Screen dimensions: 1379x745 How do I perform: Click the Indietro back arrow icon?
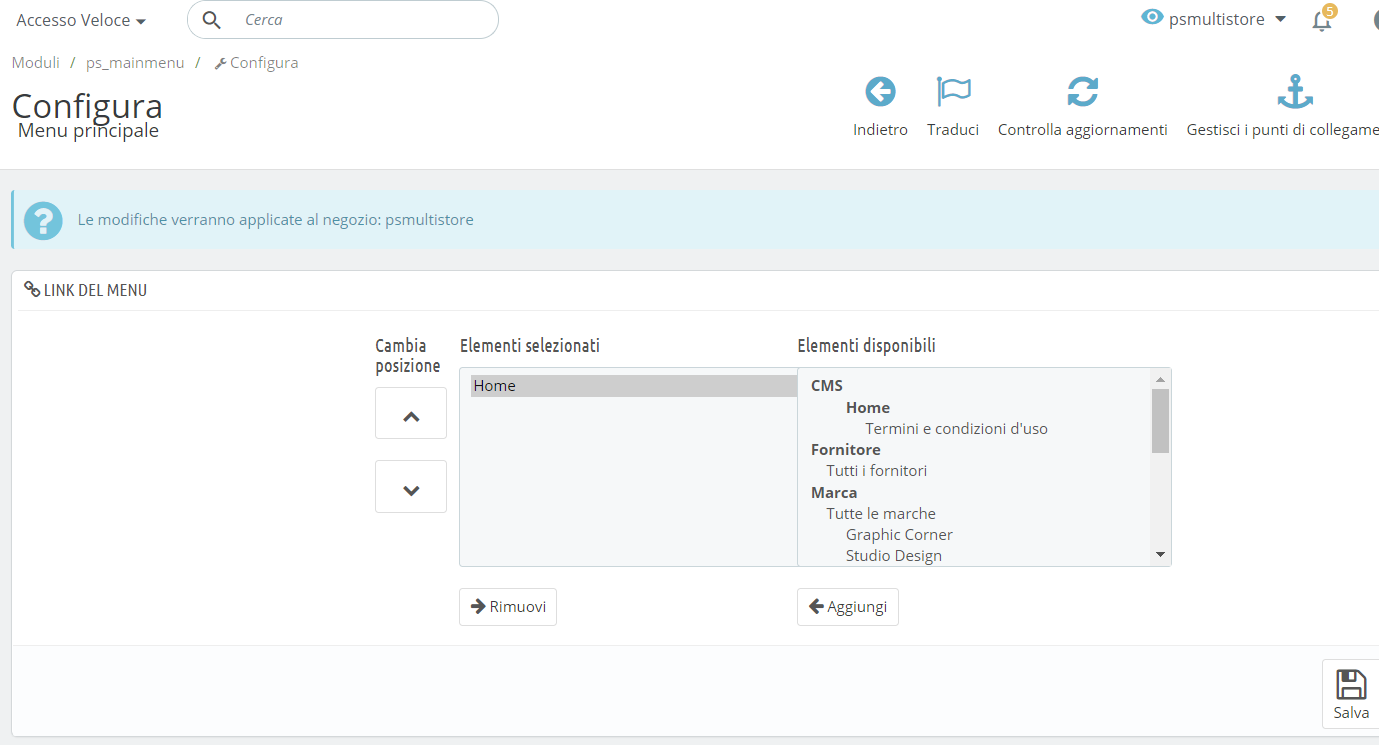click(880, 91)
